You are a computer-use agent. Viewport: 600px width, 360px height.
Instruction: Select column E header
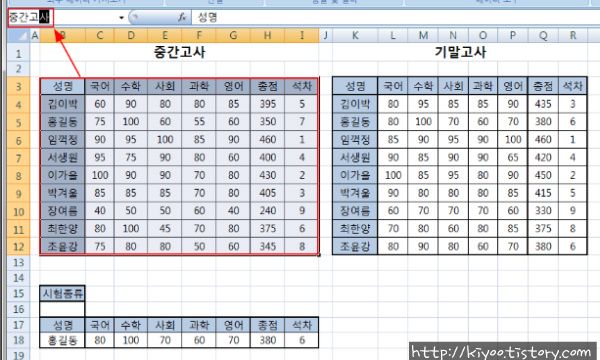click(165, 36)
